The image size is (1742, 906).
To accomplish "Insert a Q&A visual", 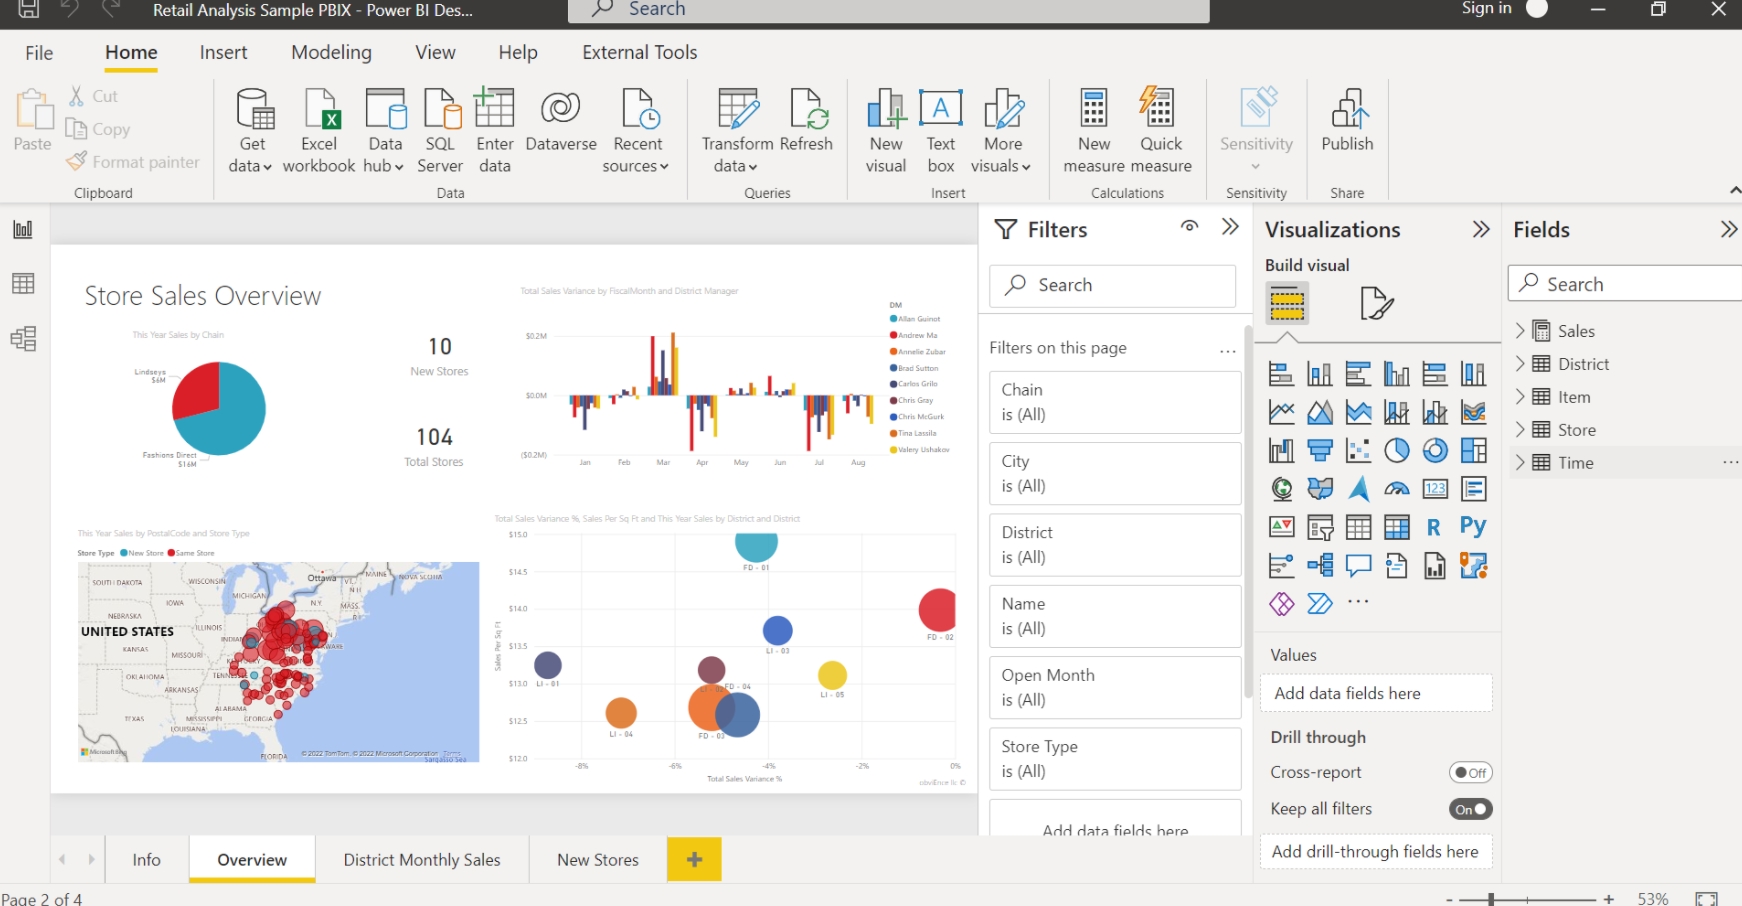I will (x=1358, y=565).
